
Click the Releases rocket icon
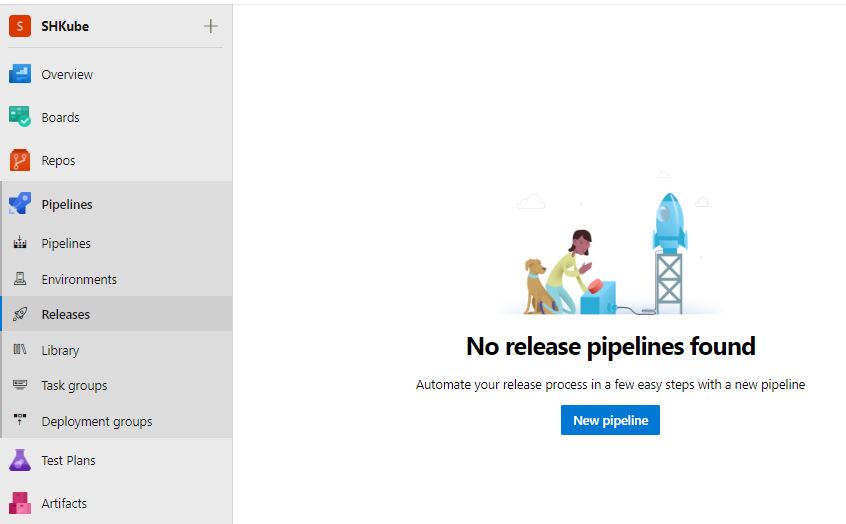pos(20,314)
